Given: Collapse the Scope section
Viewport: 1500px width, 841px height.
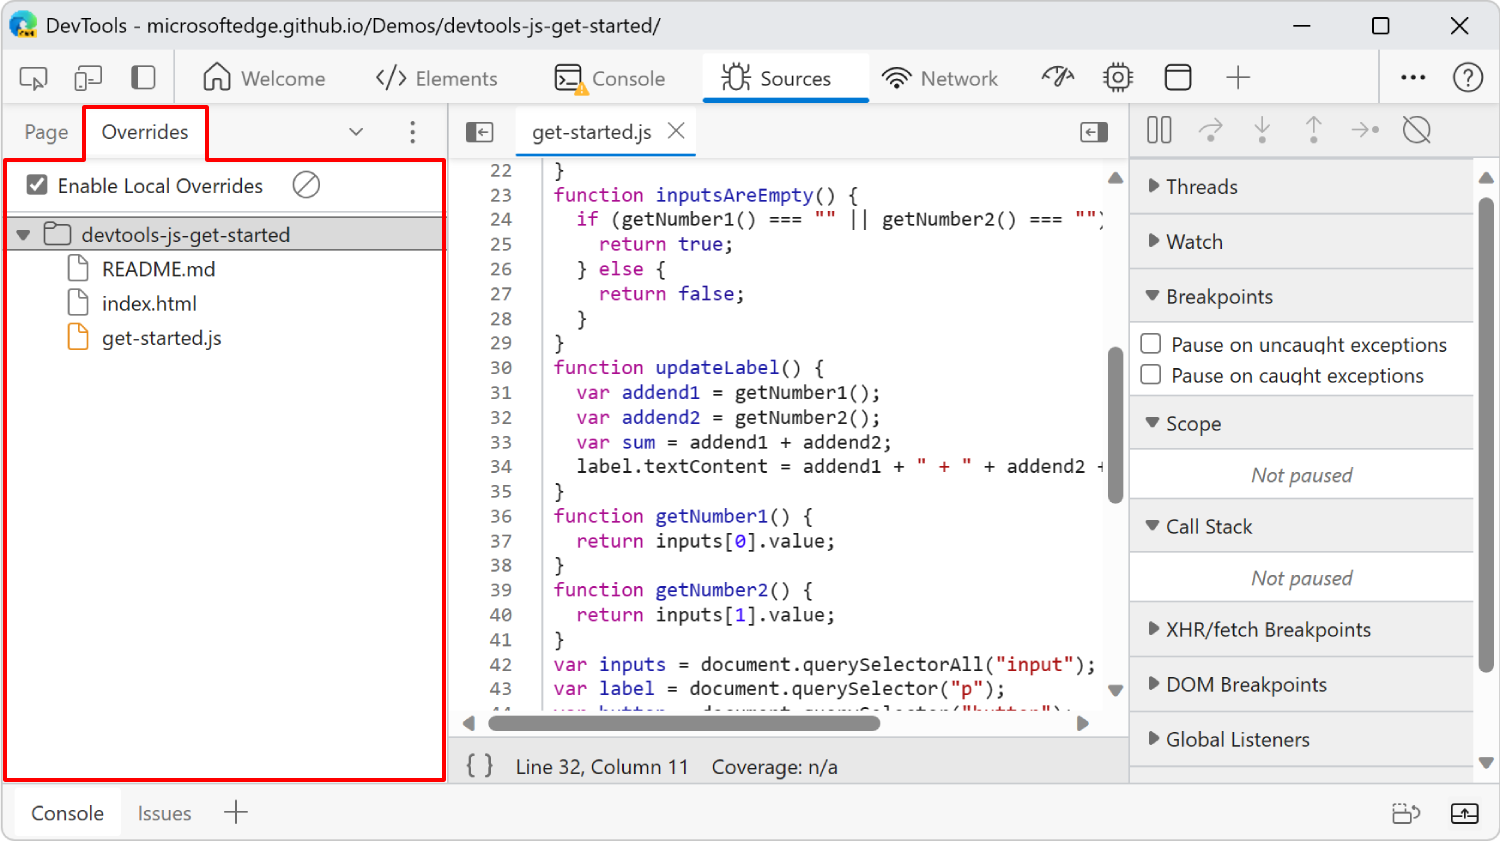Looking at the screenshot, I should (x=1302, y=424).
